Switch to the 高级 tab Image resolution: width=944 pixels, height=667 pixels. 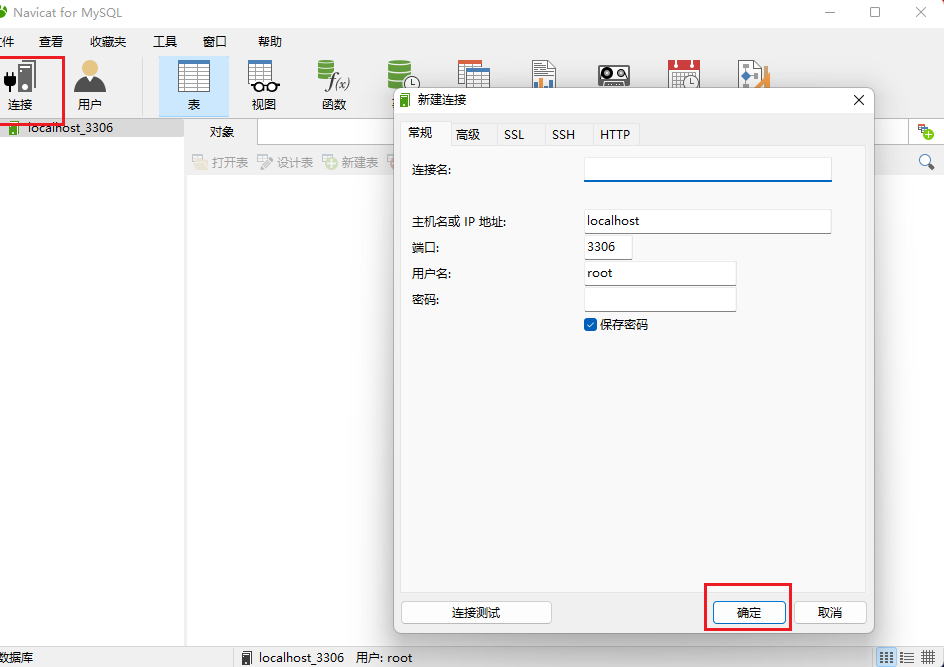[x=467, y=134]
